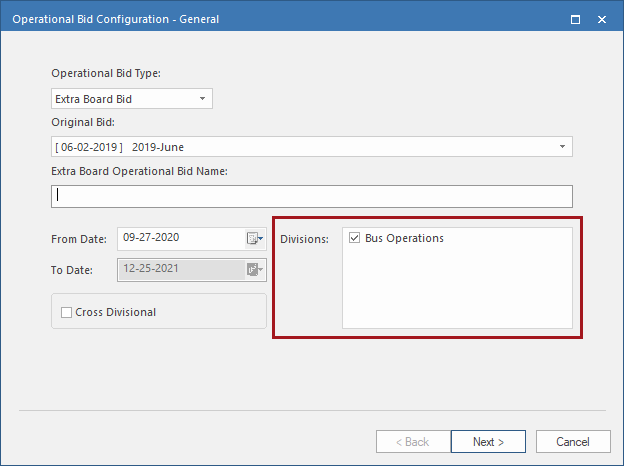Click the Extra Board Bid combo box

point(132,99)
